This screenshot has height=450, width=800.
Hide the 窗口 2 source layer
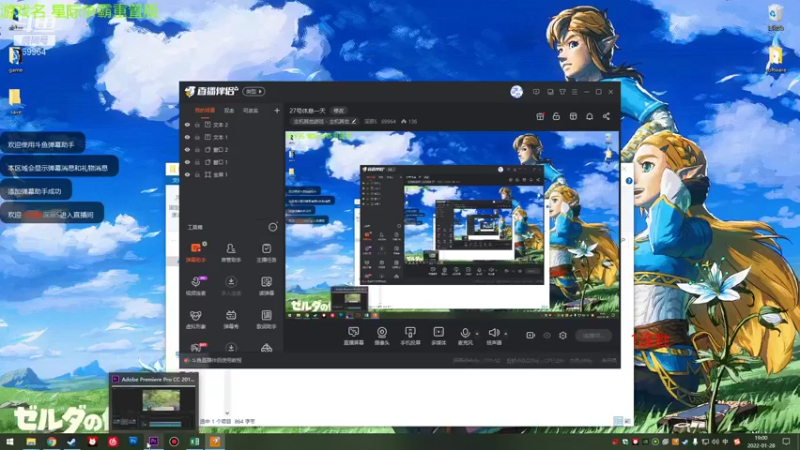coord(187,149)
